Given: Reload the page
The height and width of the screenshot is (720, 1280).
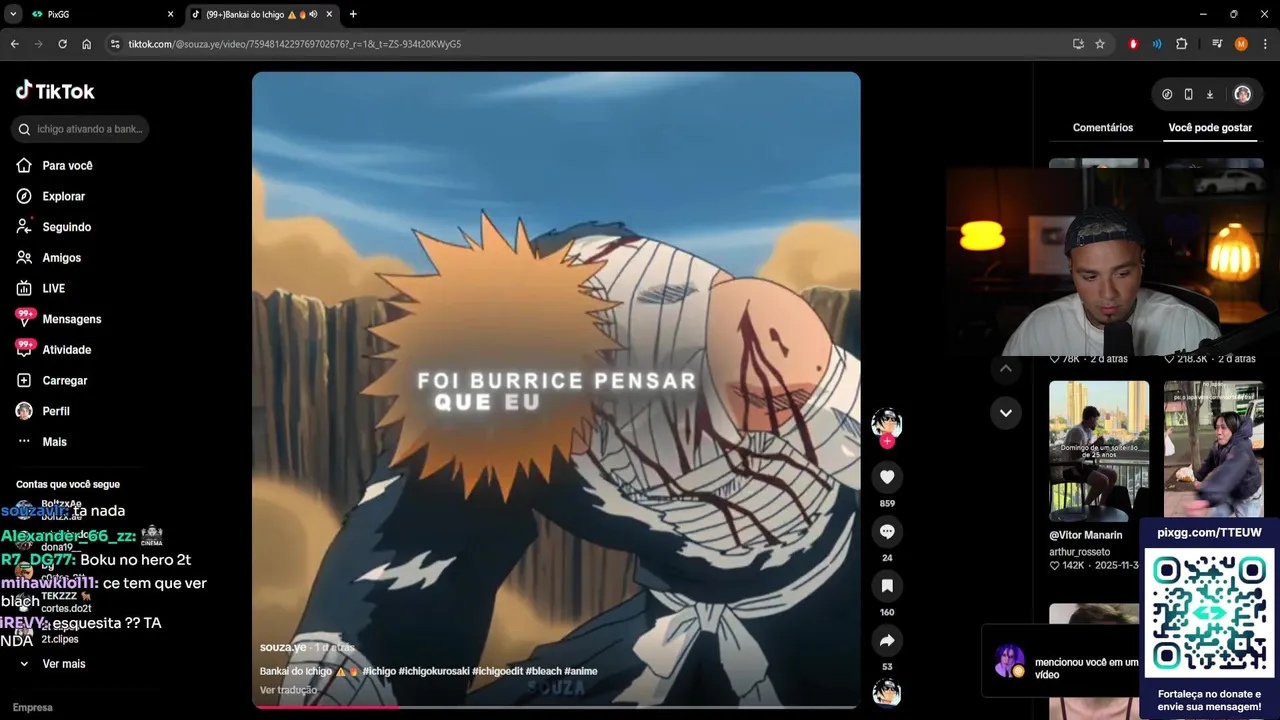Looking at the screenshot, I should (62, 44).
